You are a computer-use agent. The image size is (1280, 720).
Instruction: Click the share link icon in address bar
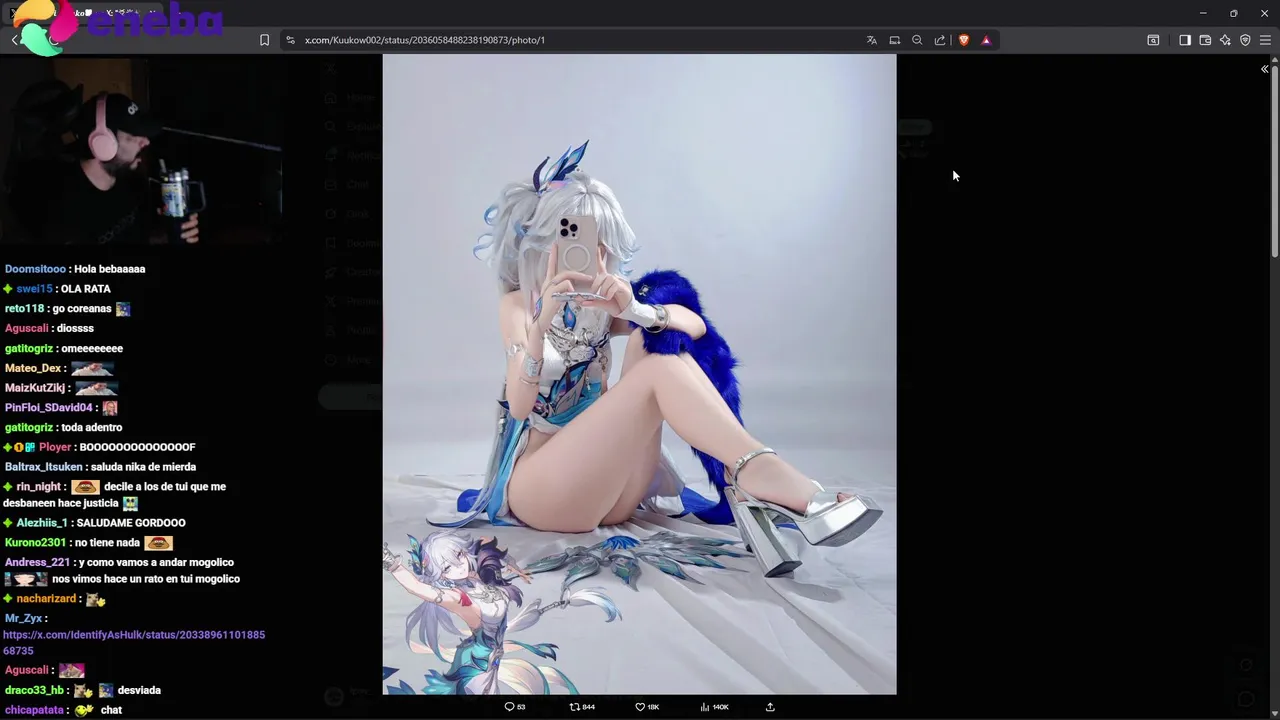[940, 40]
